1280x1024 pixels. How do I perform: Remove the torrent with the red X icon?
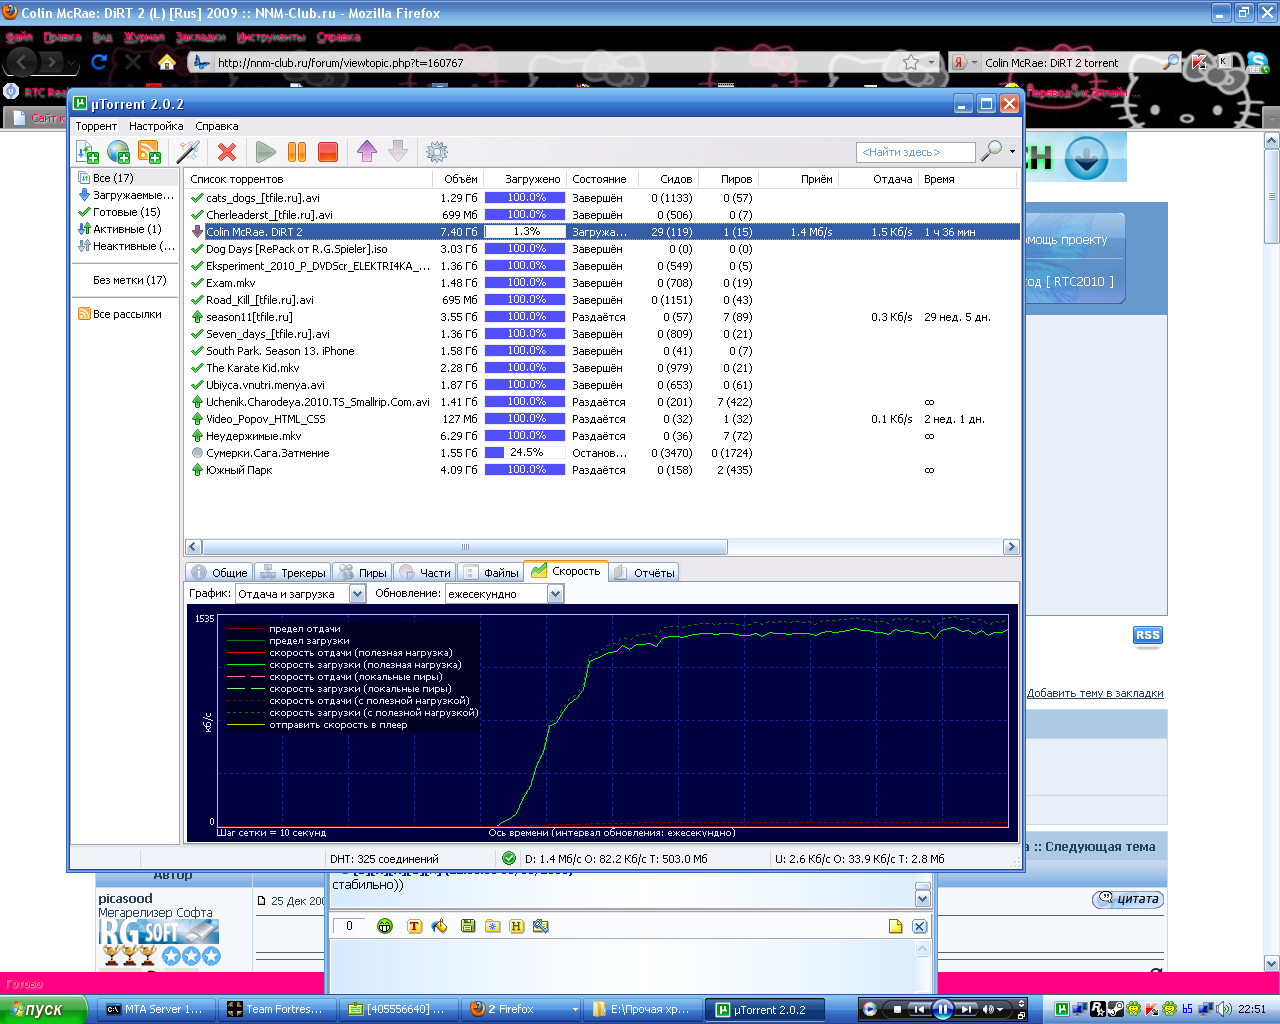(x=227, y=152)
